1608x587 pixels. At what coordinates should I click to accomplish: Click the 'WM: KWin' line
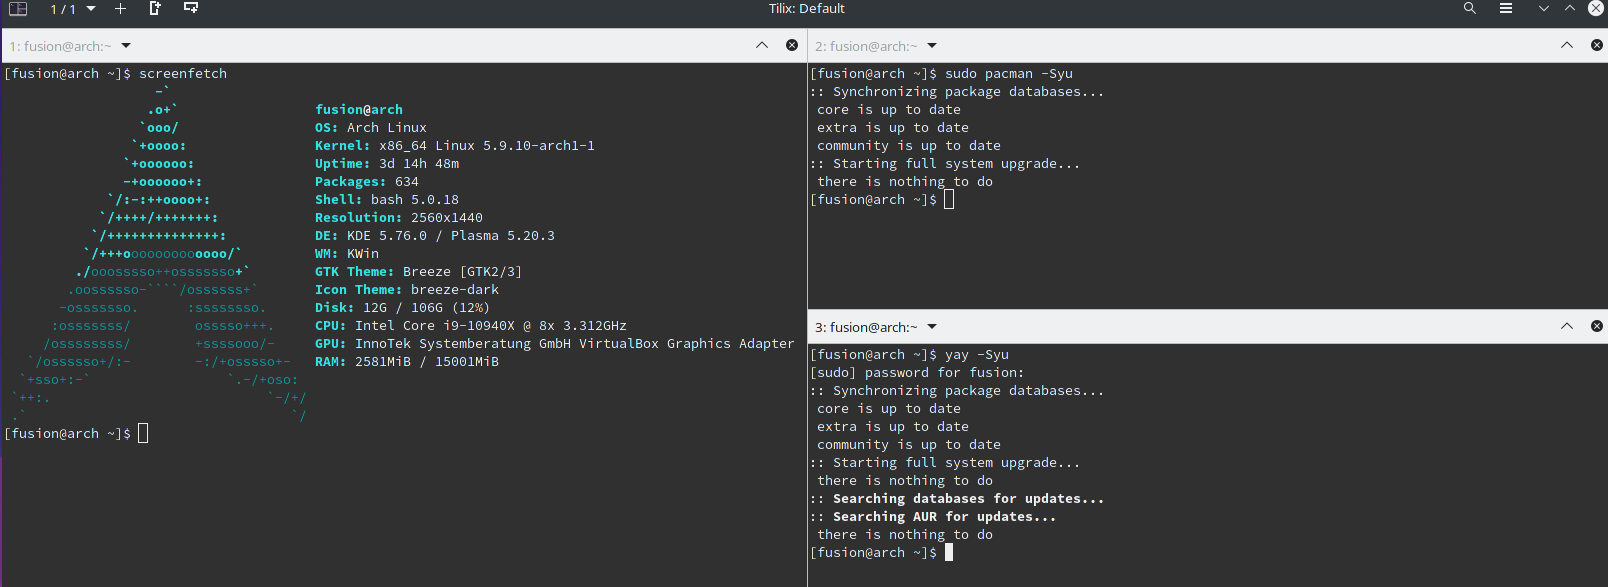click(347, 254)
